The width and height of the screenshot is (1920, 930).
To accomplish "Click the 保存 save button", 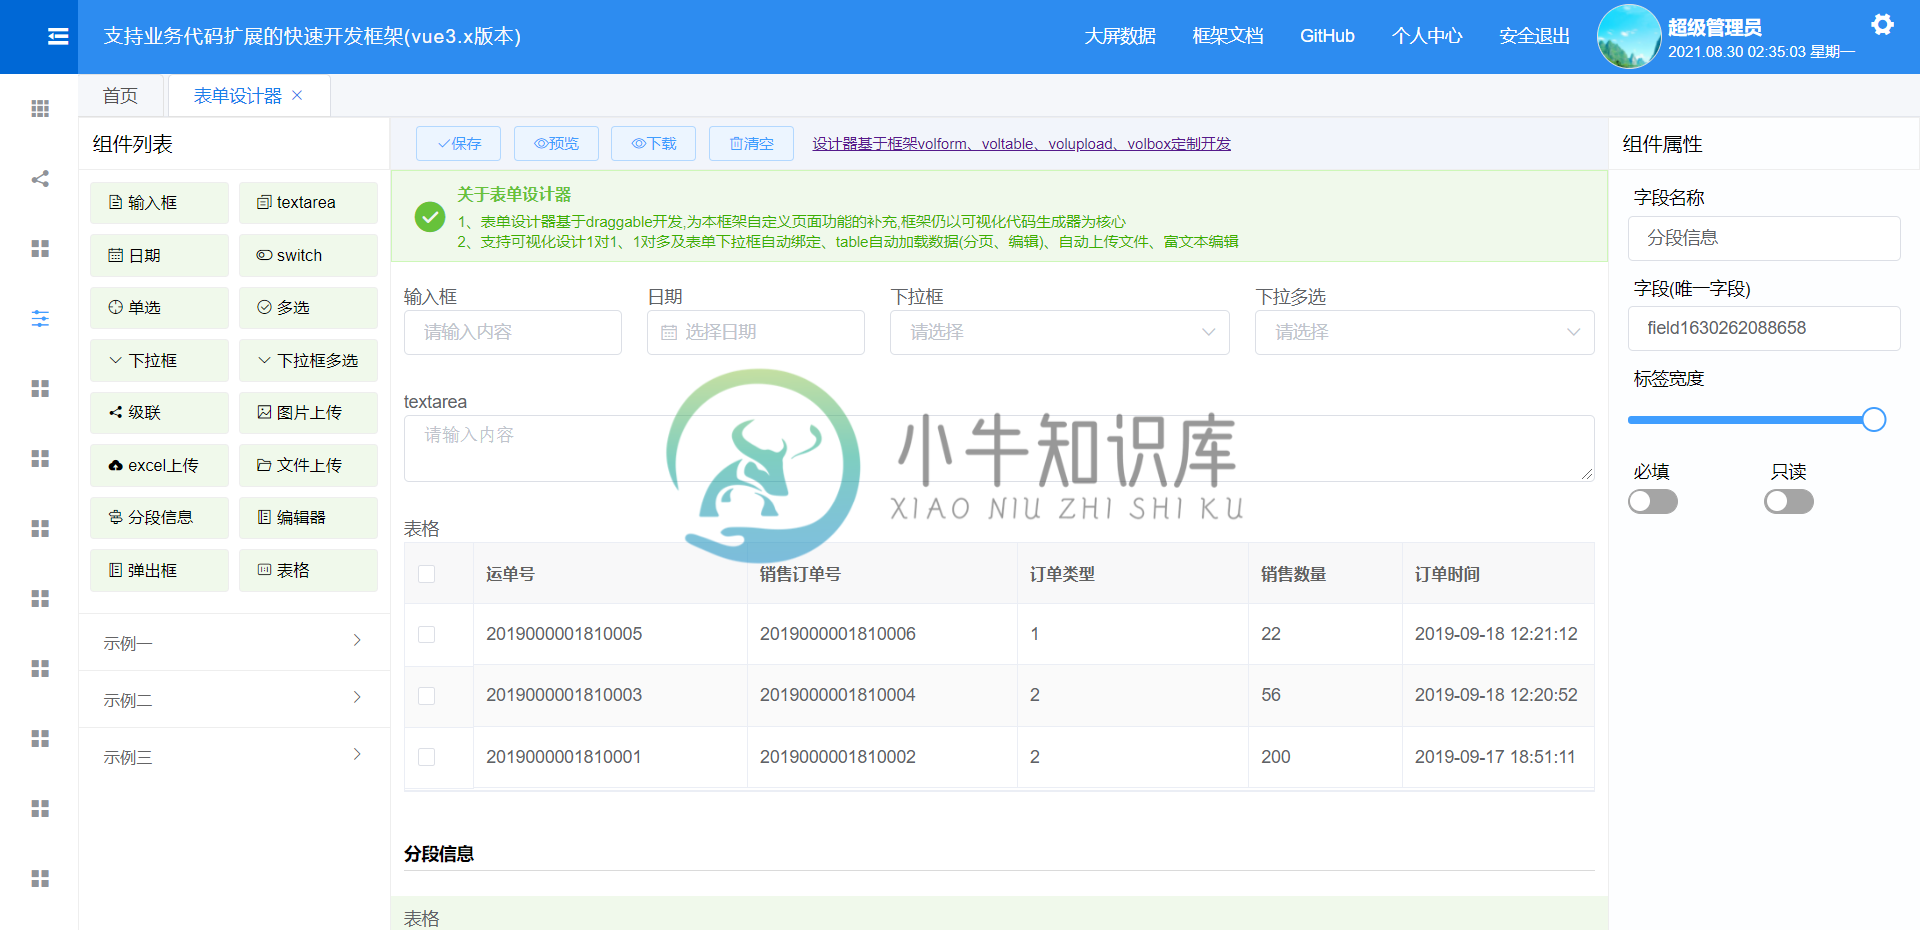I will 459,144.
